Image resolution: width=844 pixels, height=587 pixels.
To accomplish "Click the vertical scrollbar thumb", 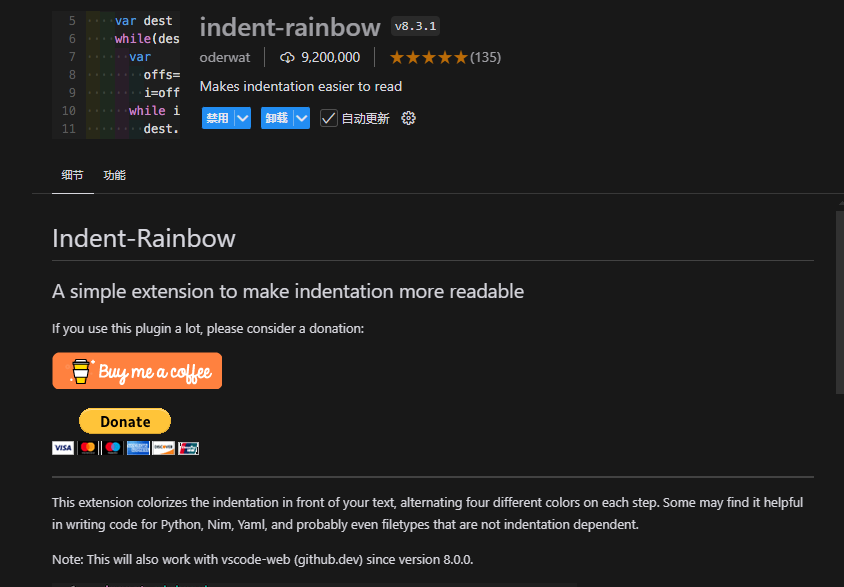I will pos(840,302).
